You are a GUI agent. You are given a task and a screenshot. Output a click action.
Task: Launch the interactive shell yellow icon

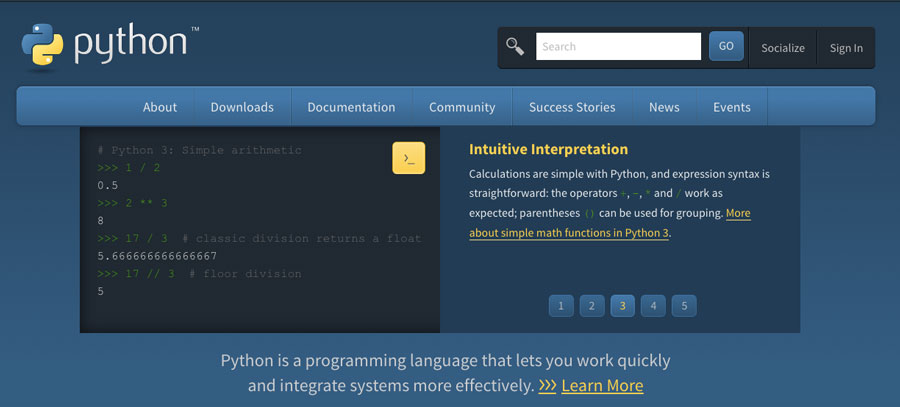pyautogui.click(x=409, y=158)
